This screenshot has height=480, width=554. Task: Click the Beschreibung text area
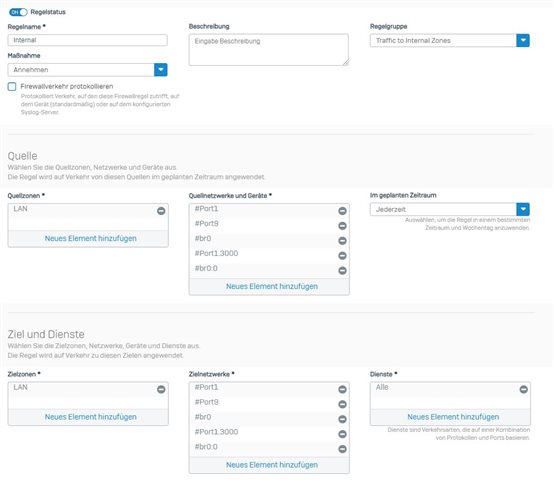coord(269,50)
